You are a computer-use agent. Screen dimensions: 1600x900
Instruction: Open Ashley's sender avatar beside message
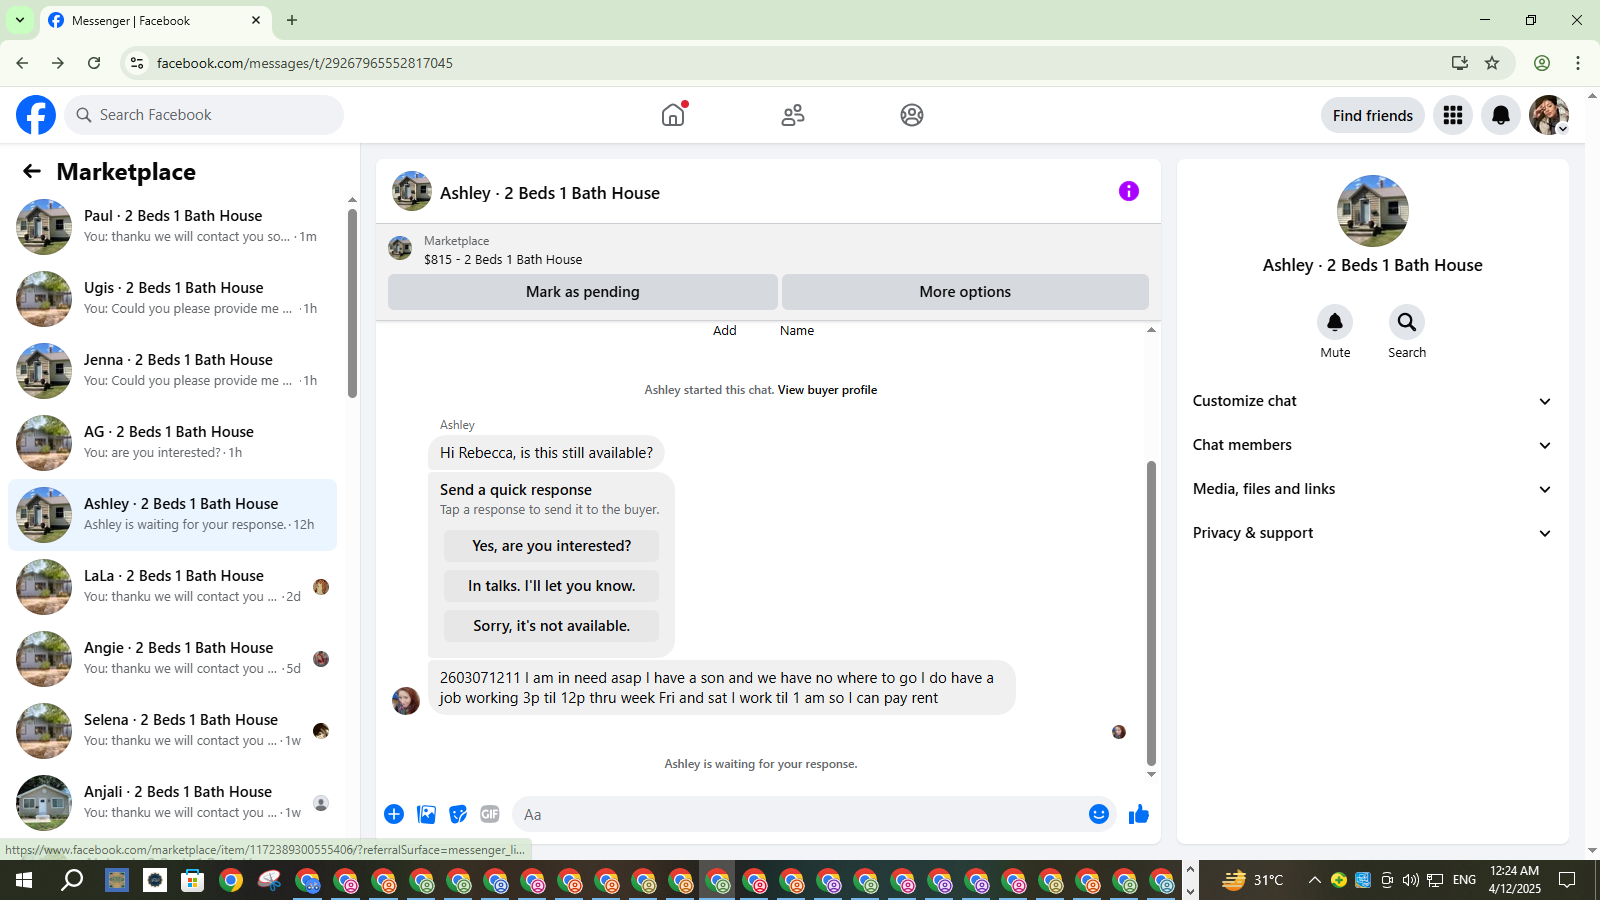(406, 700)
